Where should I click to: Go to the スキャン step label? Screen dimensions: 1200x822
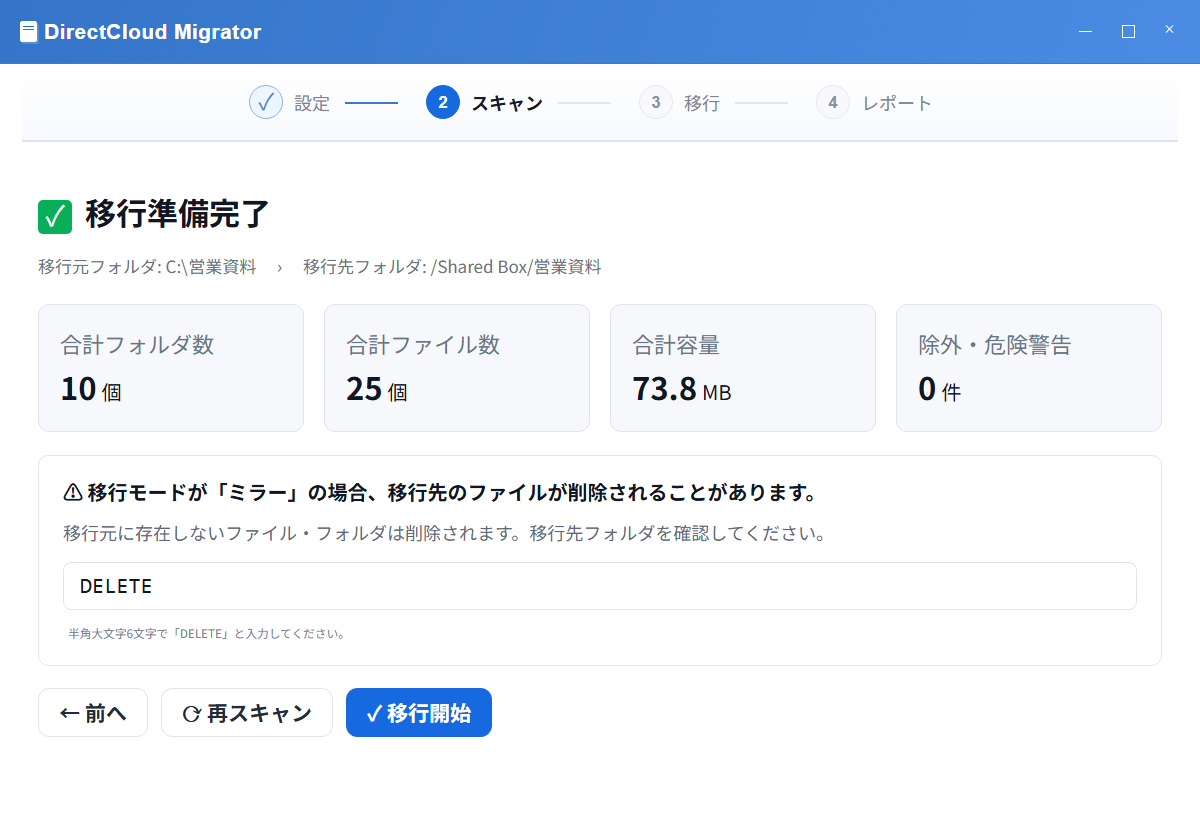coord(507,103)
